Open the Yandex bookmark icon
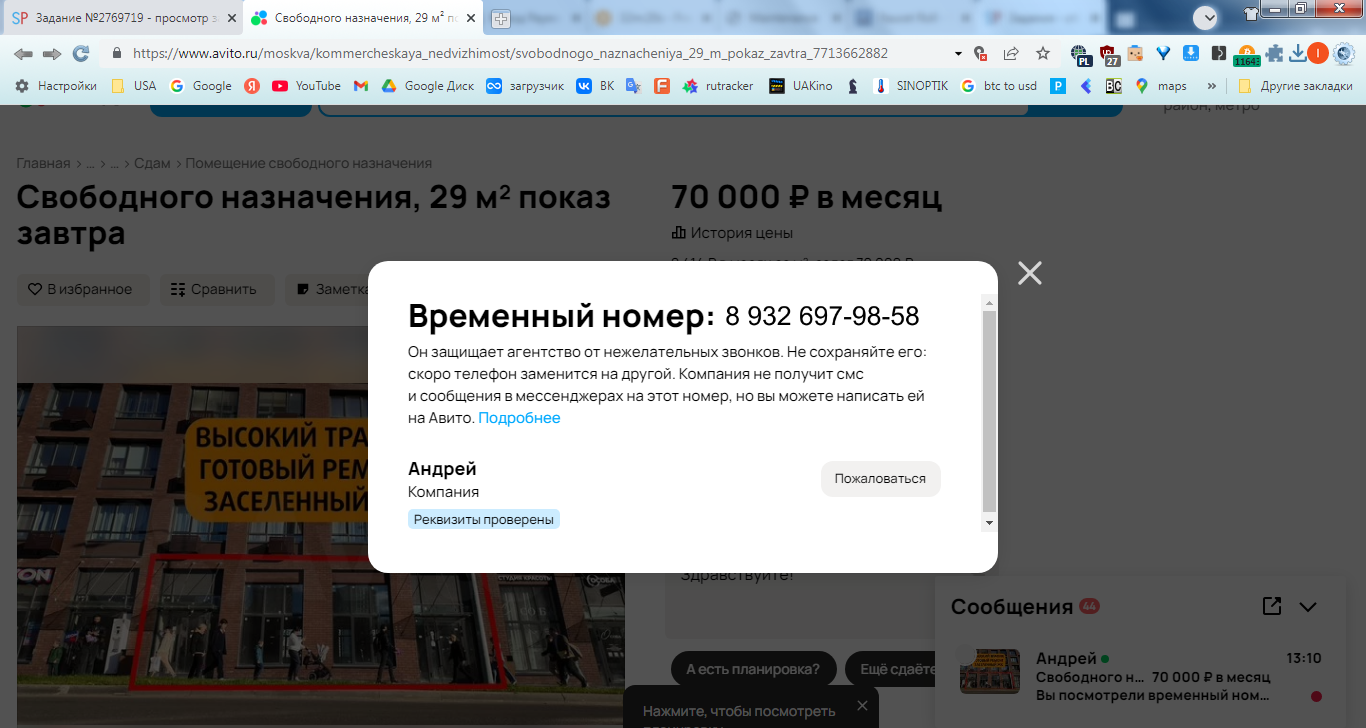This screenshot has width=1366, height=728. pos(252,86)
